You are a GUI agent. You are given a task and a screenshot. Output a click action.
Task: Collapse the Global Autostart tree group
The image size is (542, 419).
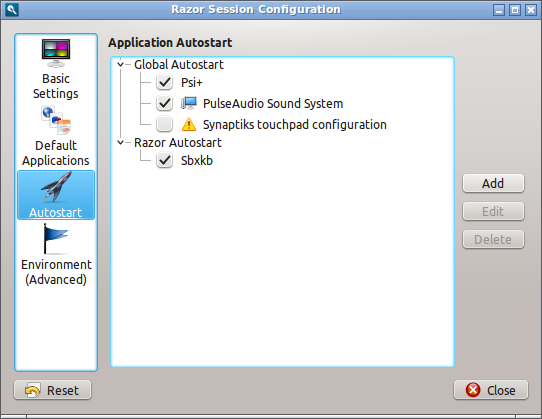pos(120,64)
